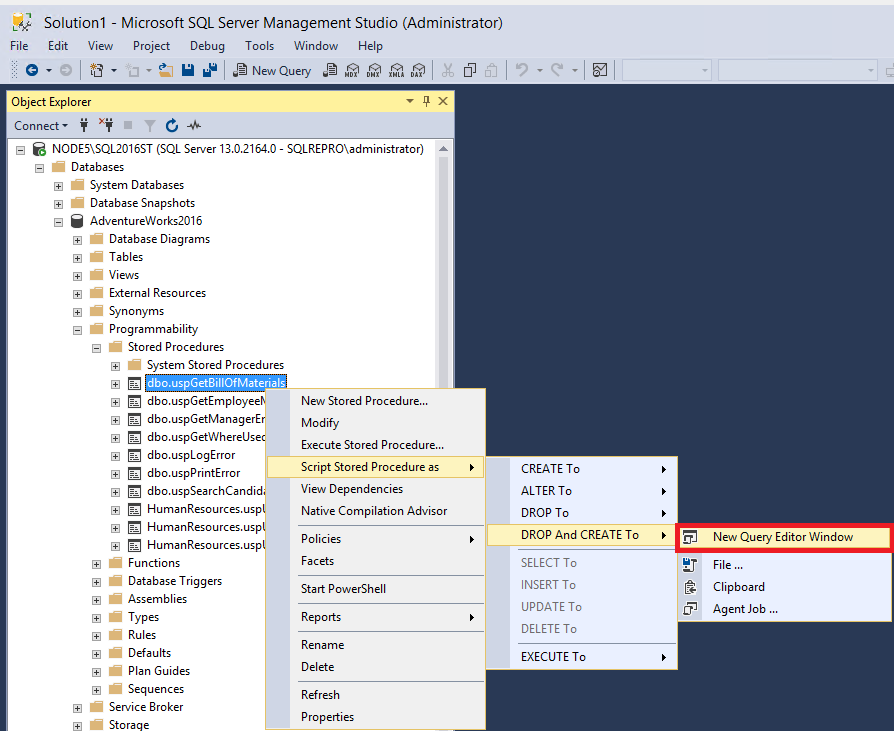894x731 pixels.
Task: Open the ALTER To submenu
Action: coord(582,491)
